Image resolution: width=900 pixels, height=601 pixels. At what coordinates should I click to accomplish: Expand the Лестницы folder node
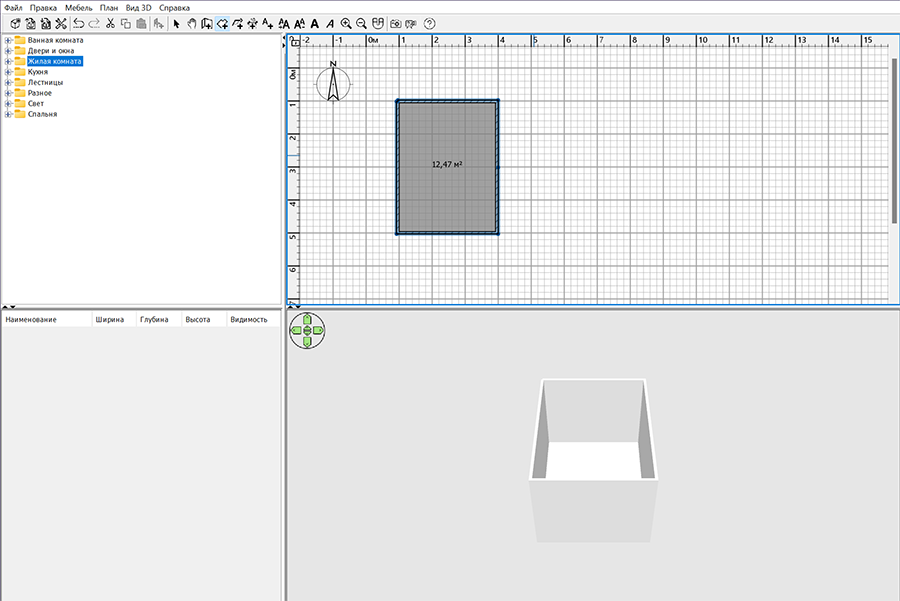(x=8, y=83)
